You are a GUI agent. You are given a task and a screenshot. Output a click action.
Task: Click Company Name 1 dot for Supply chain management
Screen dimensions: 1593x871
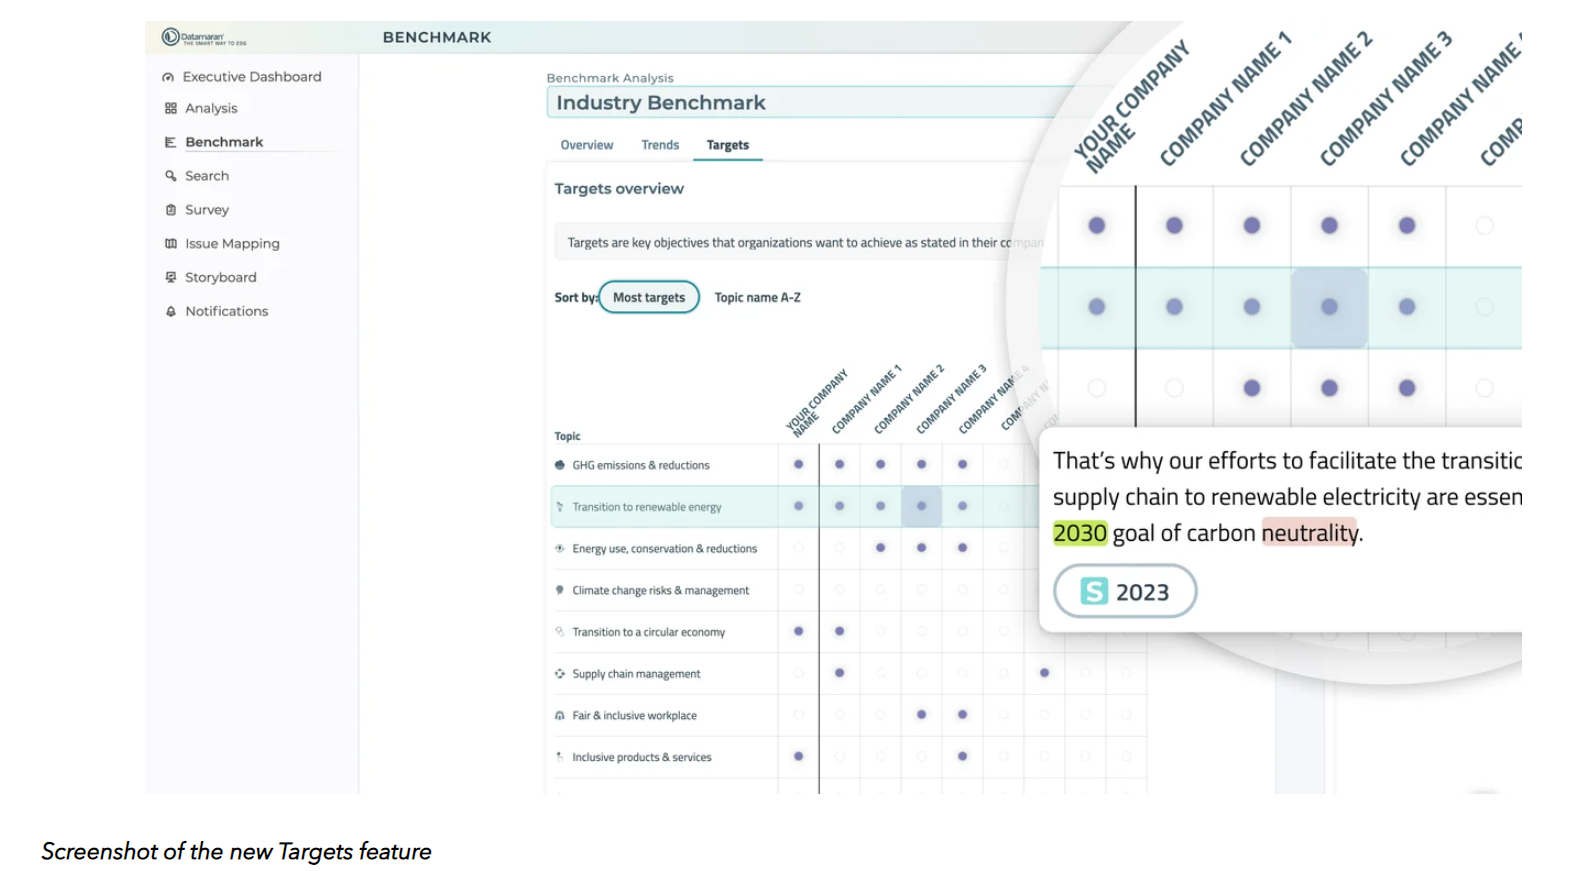(x=840, y=673)
